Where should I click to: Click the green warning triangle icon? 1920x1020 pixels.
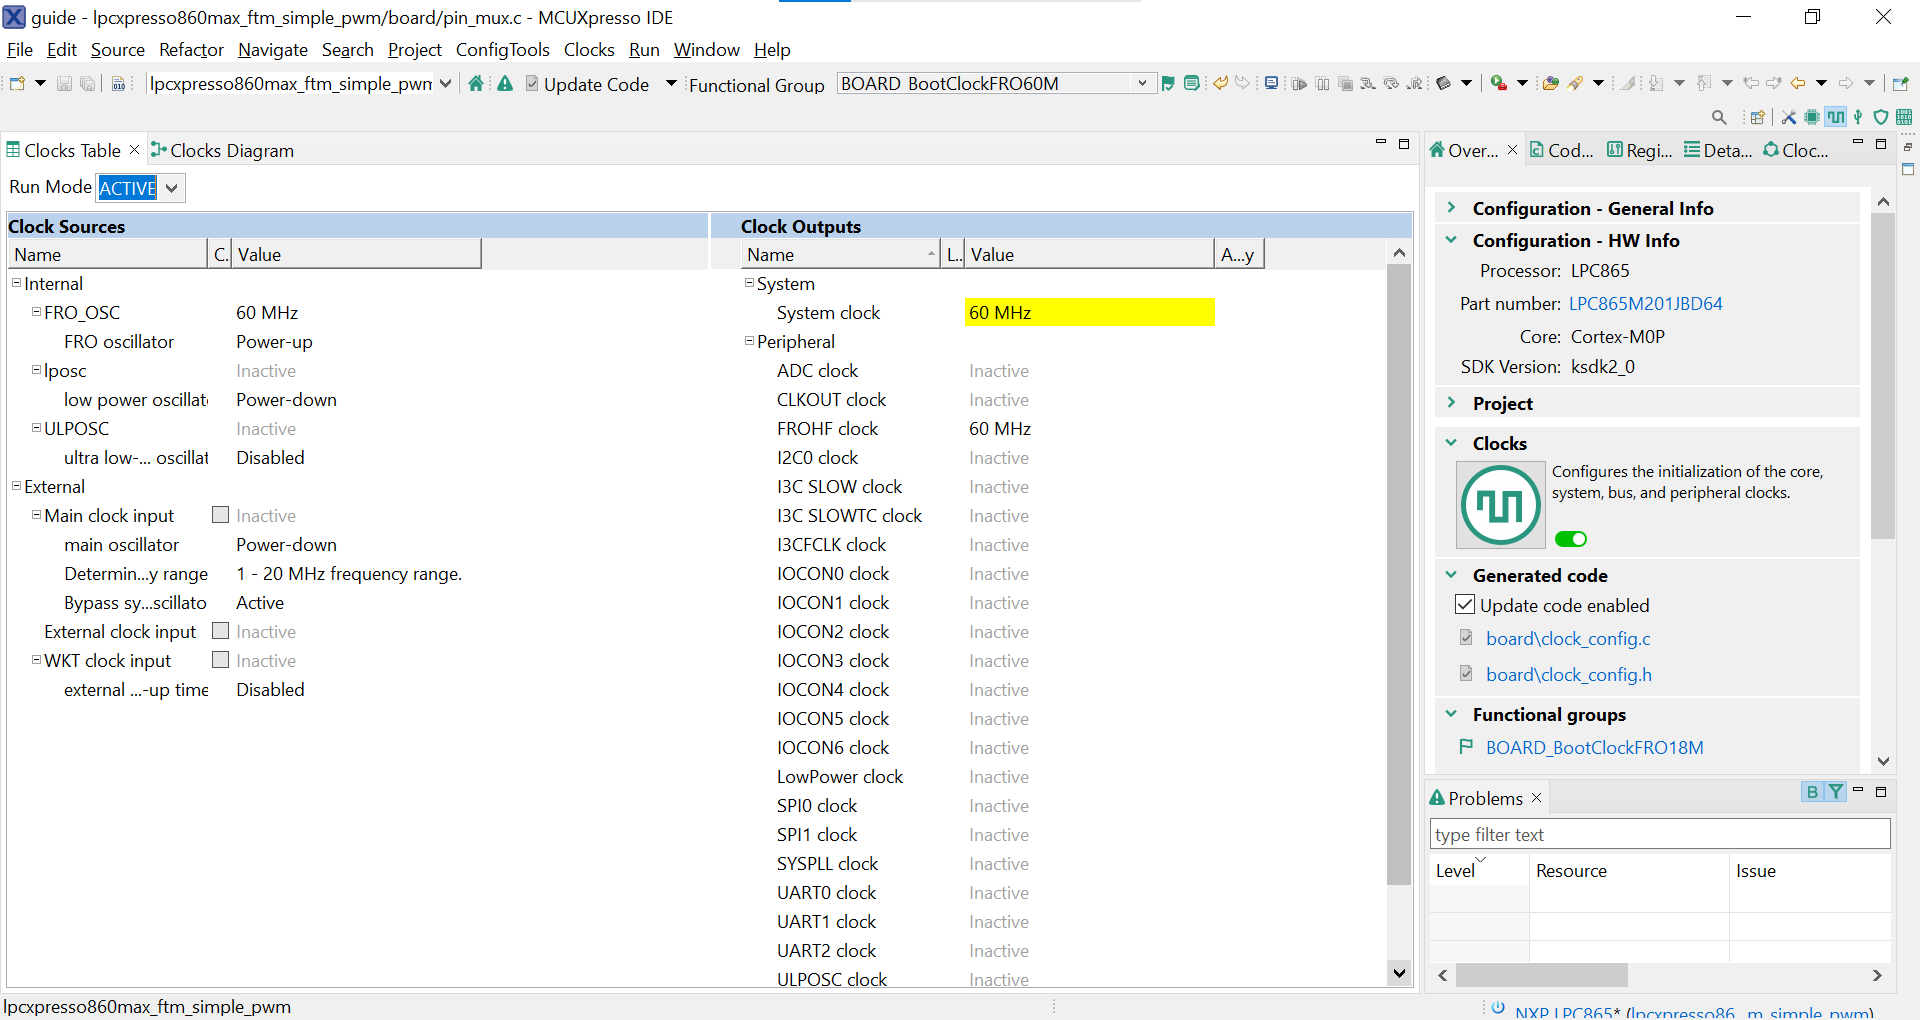pos(505,84)
